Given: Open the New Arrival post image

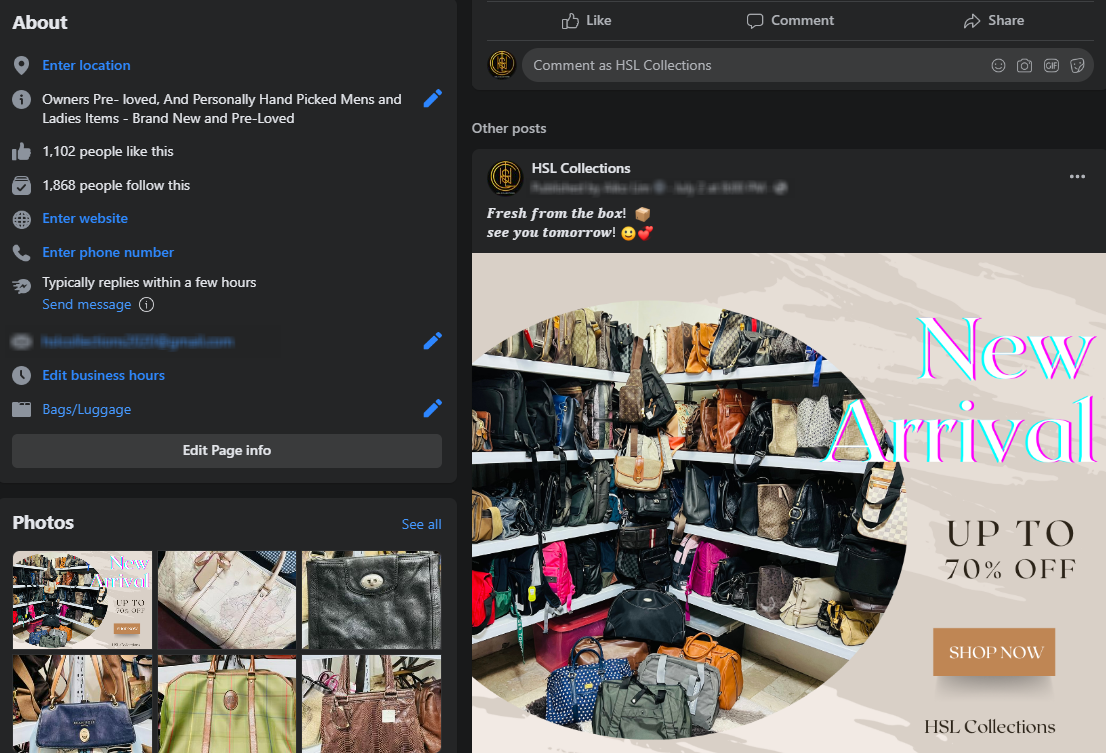Looking at the screenshot, I should pyautogui.click(x=789, y=503).
